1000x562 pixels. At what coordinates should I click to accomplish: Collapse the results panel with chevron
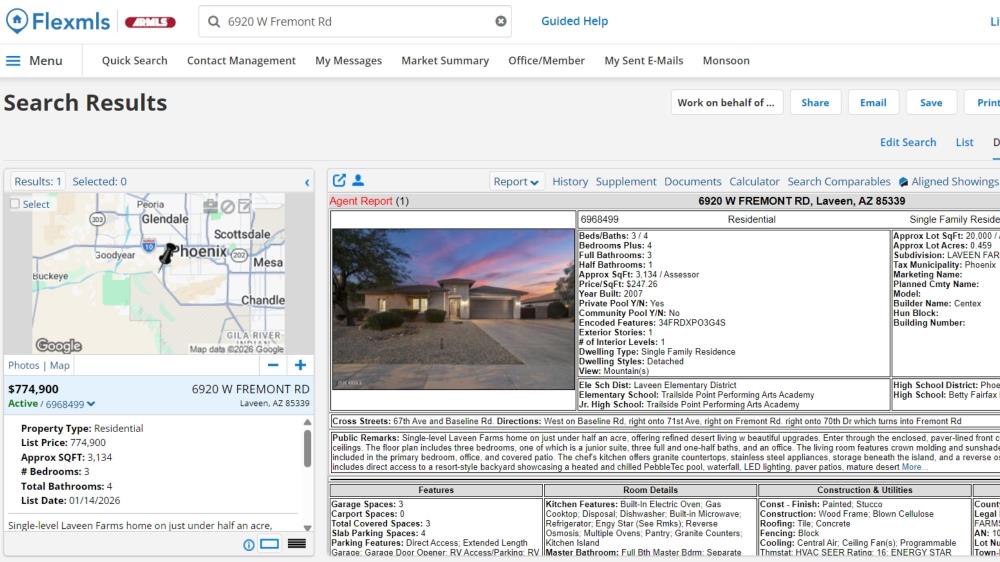(307, 182)
